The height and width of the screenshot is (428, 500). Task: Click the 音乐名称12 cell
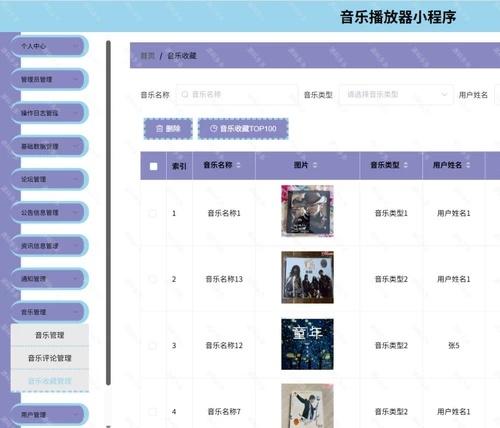[x=224, y=346]
